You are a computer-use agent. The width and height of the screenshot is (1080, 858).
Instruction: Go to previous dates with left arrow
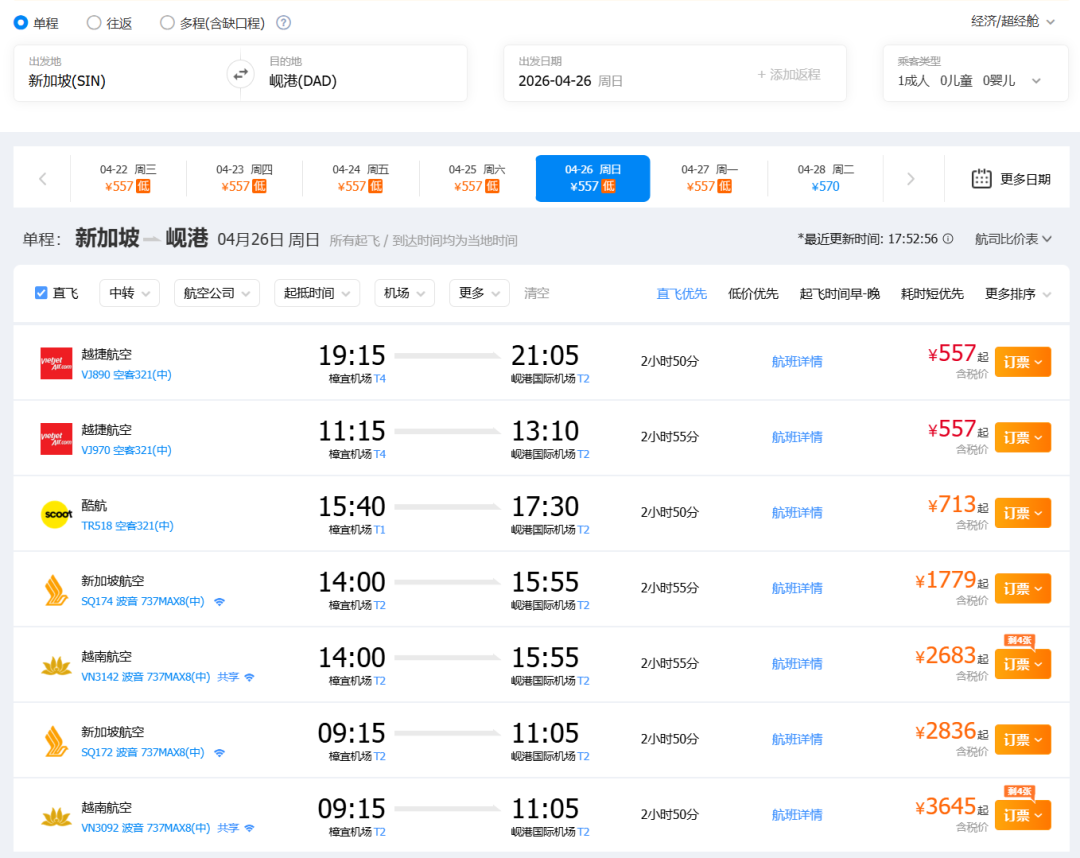point(42,179)
